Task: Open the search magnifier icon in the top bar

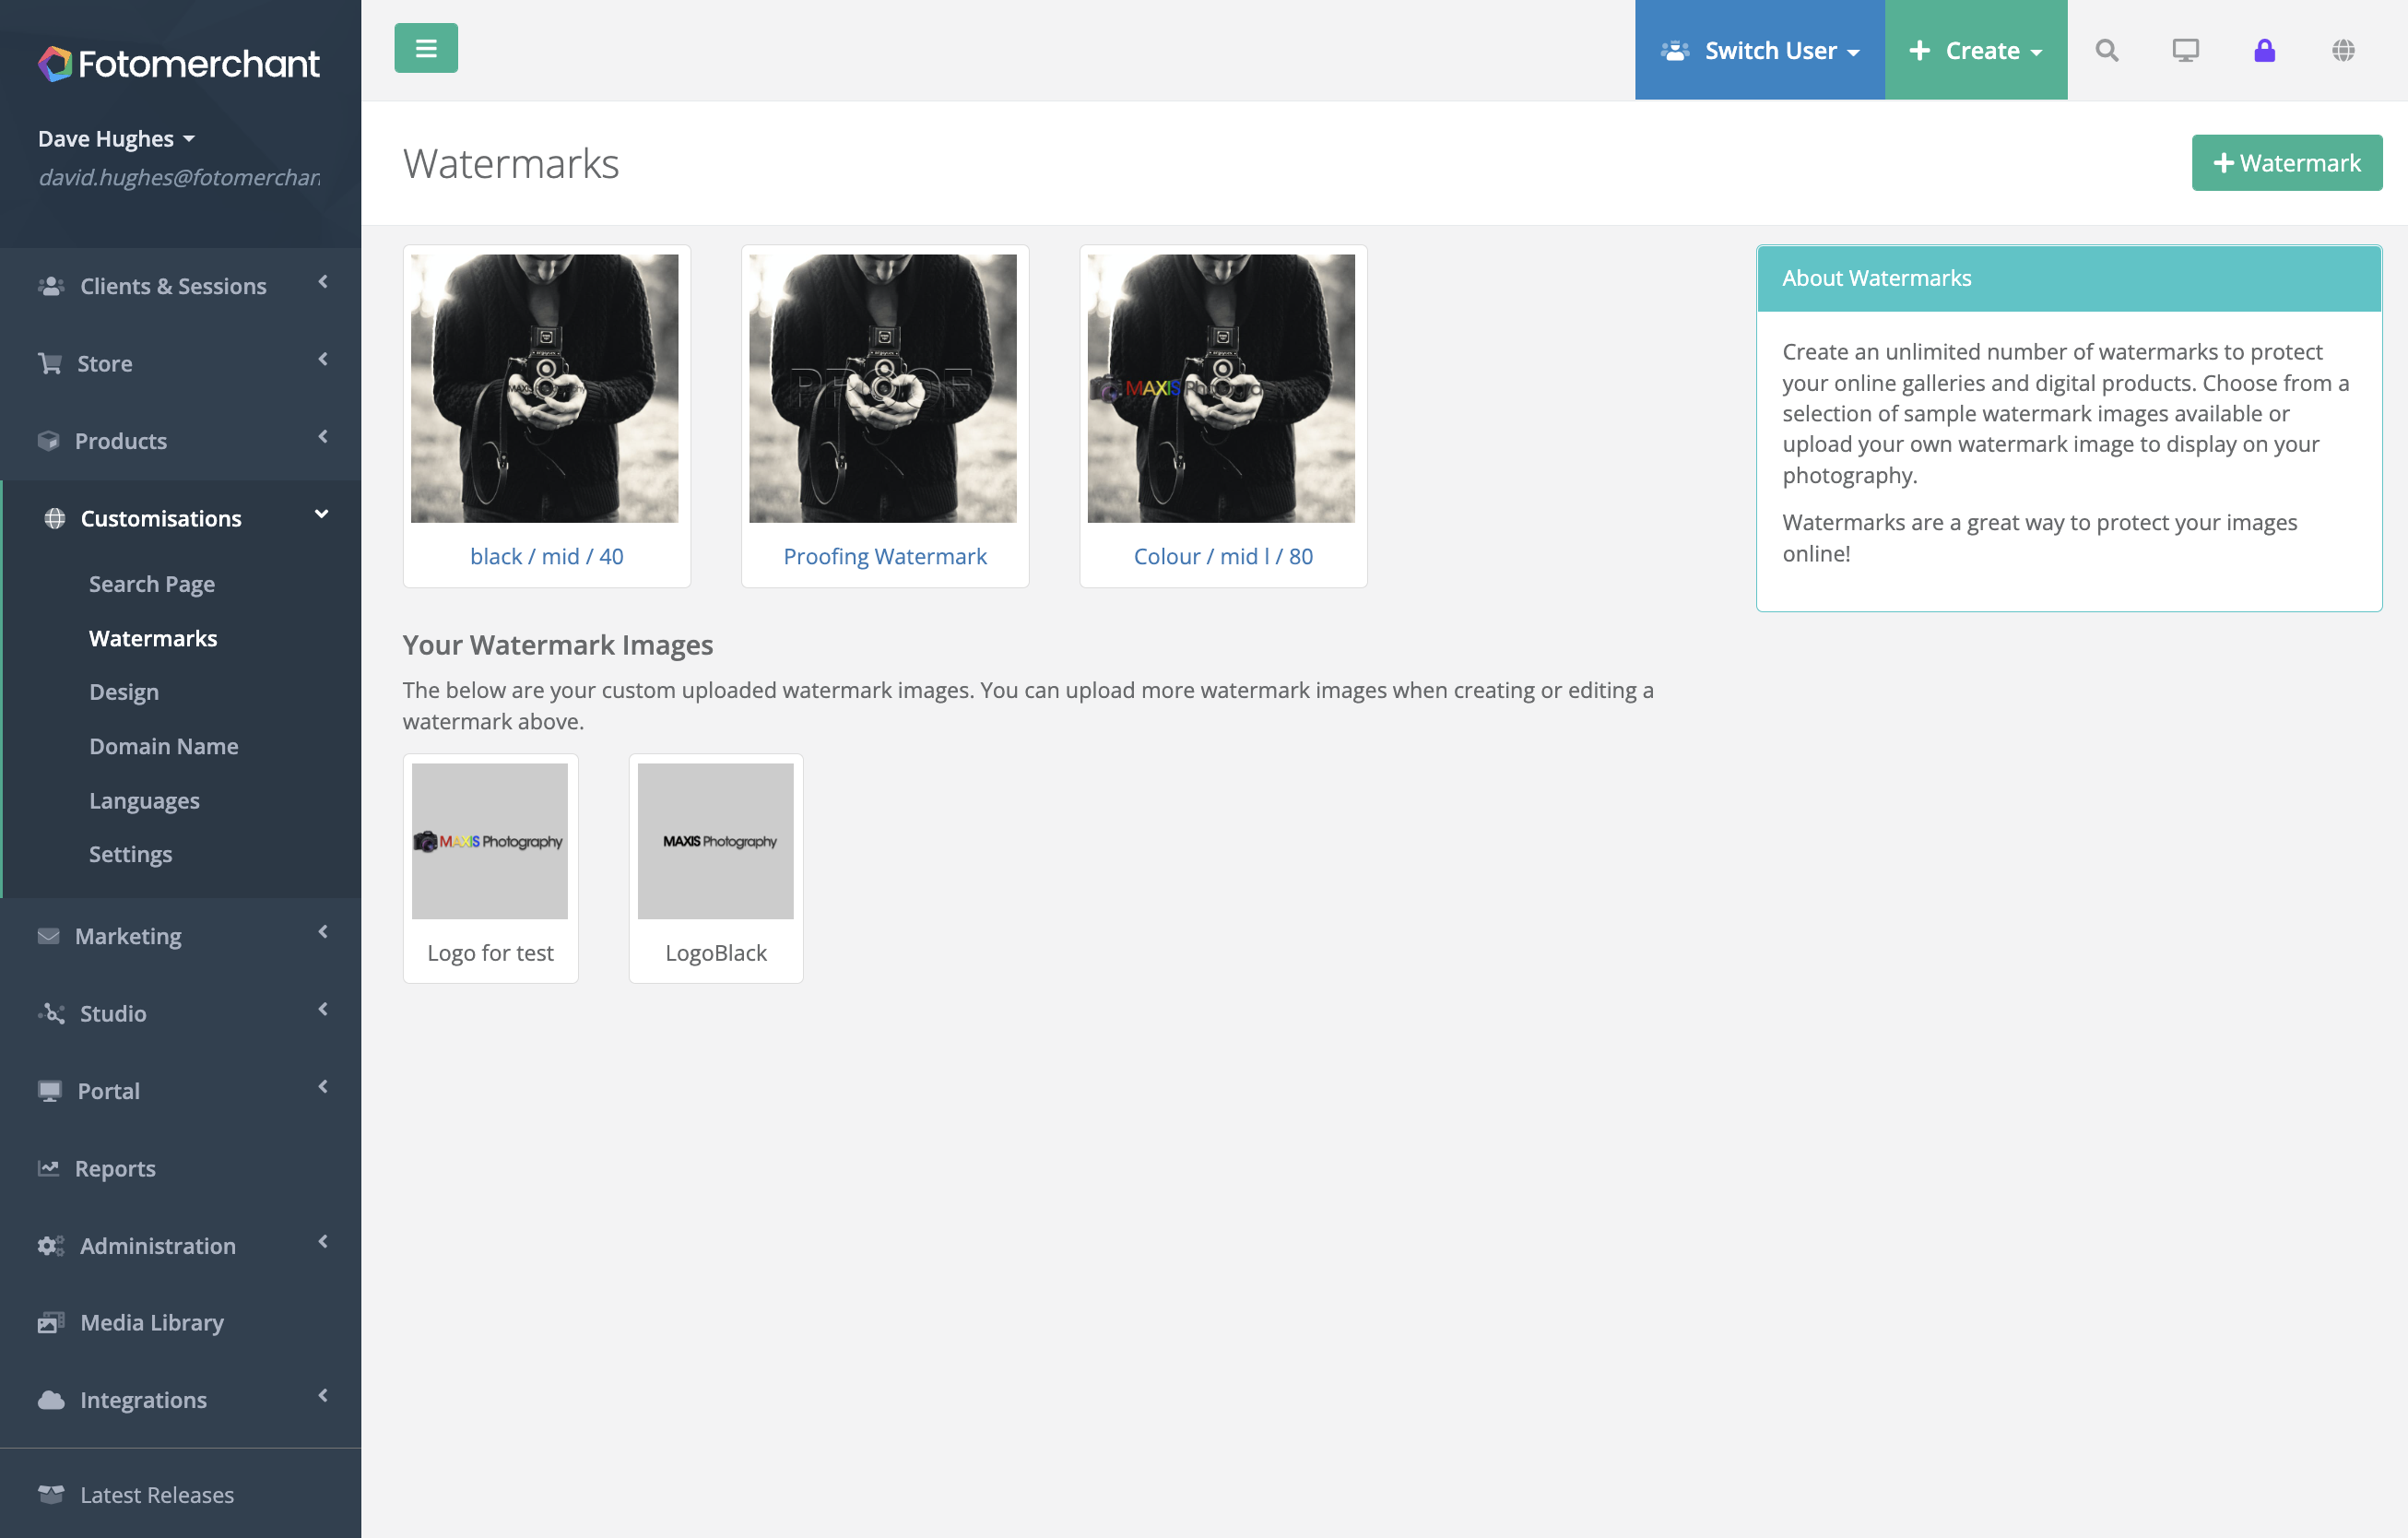Action: pos(2106,50)
